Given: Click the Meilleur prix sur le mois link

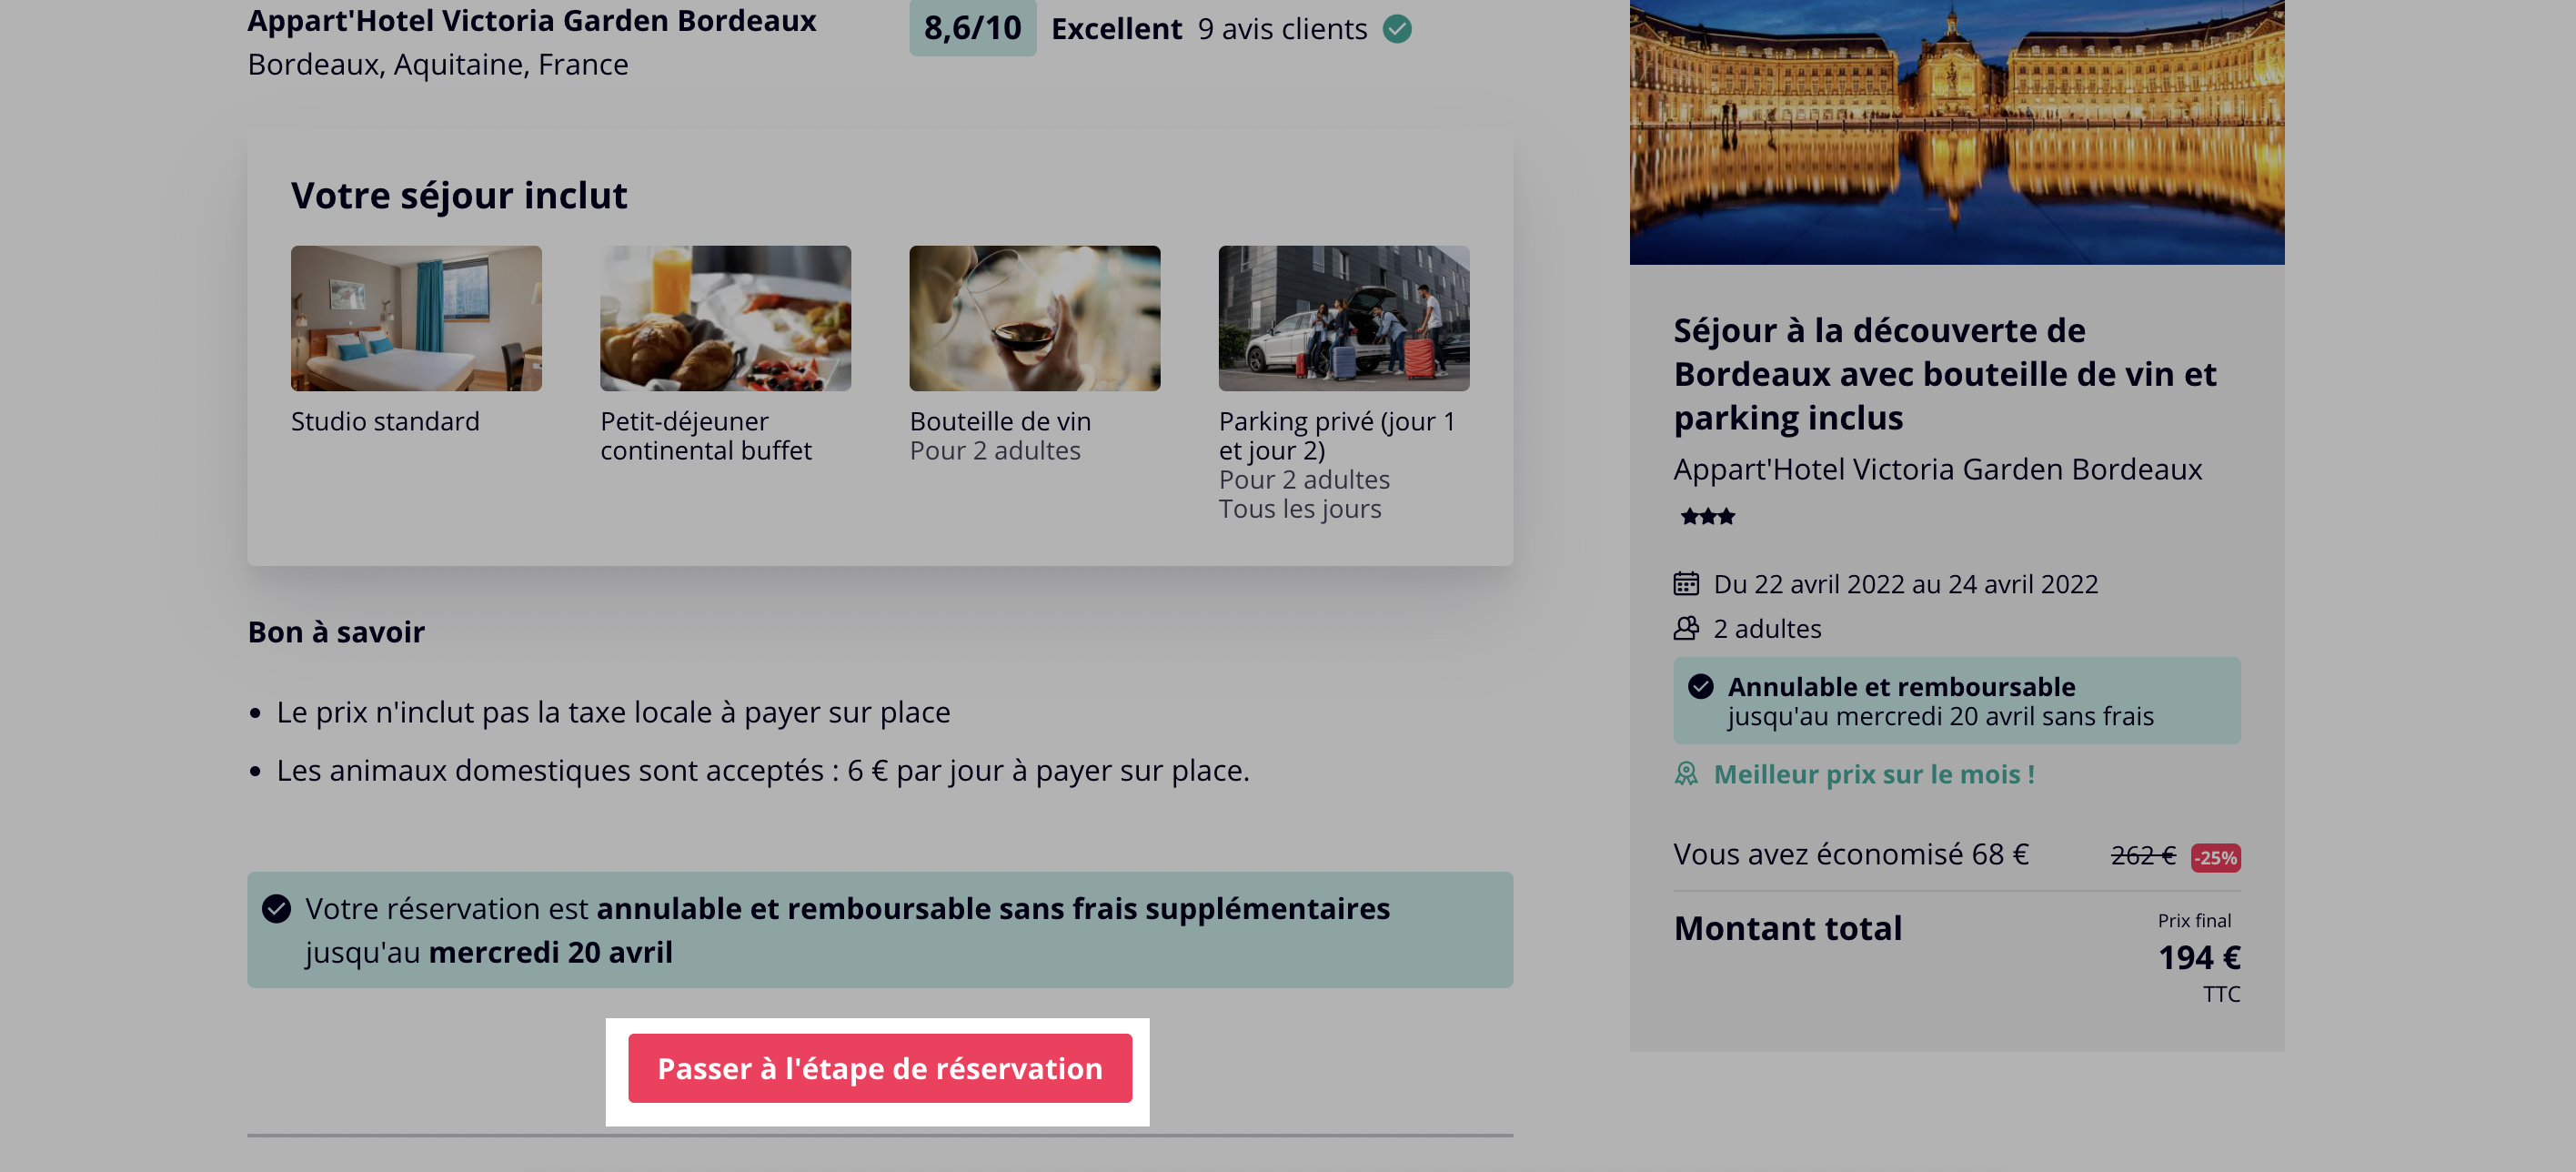Looking at the screenshot, I should coord(1873,774).
